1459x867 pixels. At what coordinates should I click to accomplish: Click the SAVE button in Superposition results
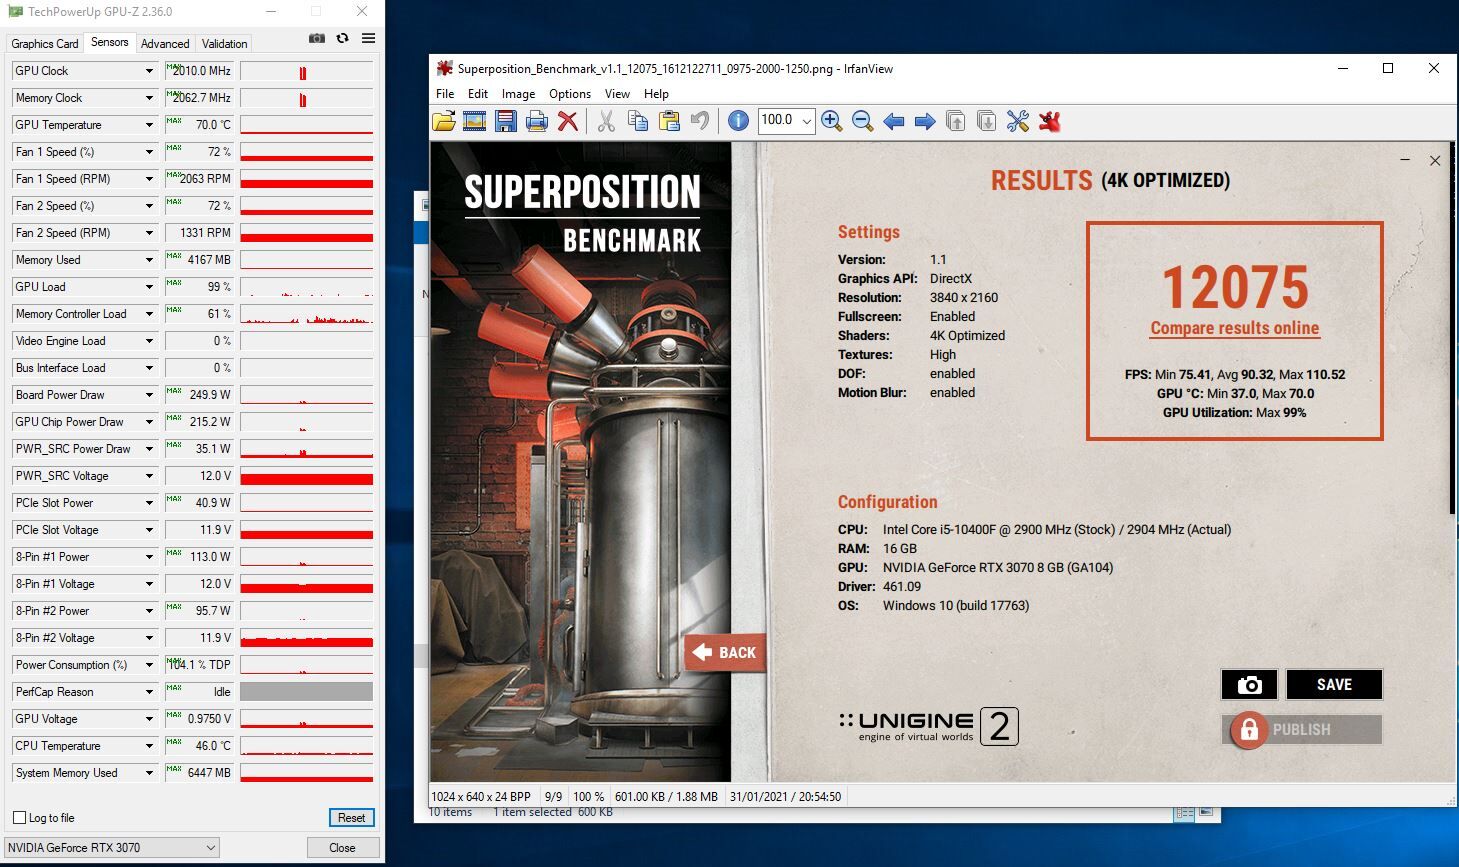pyautogui.click(x=1334, y=685)
